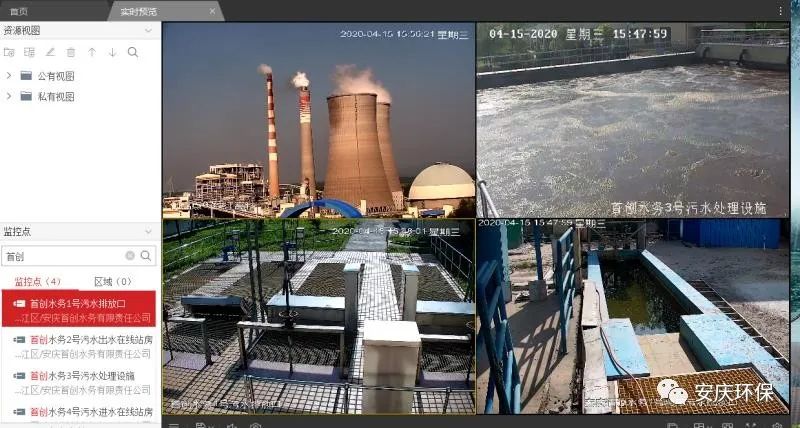Click the 监控点 panel header

tap(80, 232)
